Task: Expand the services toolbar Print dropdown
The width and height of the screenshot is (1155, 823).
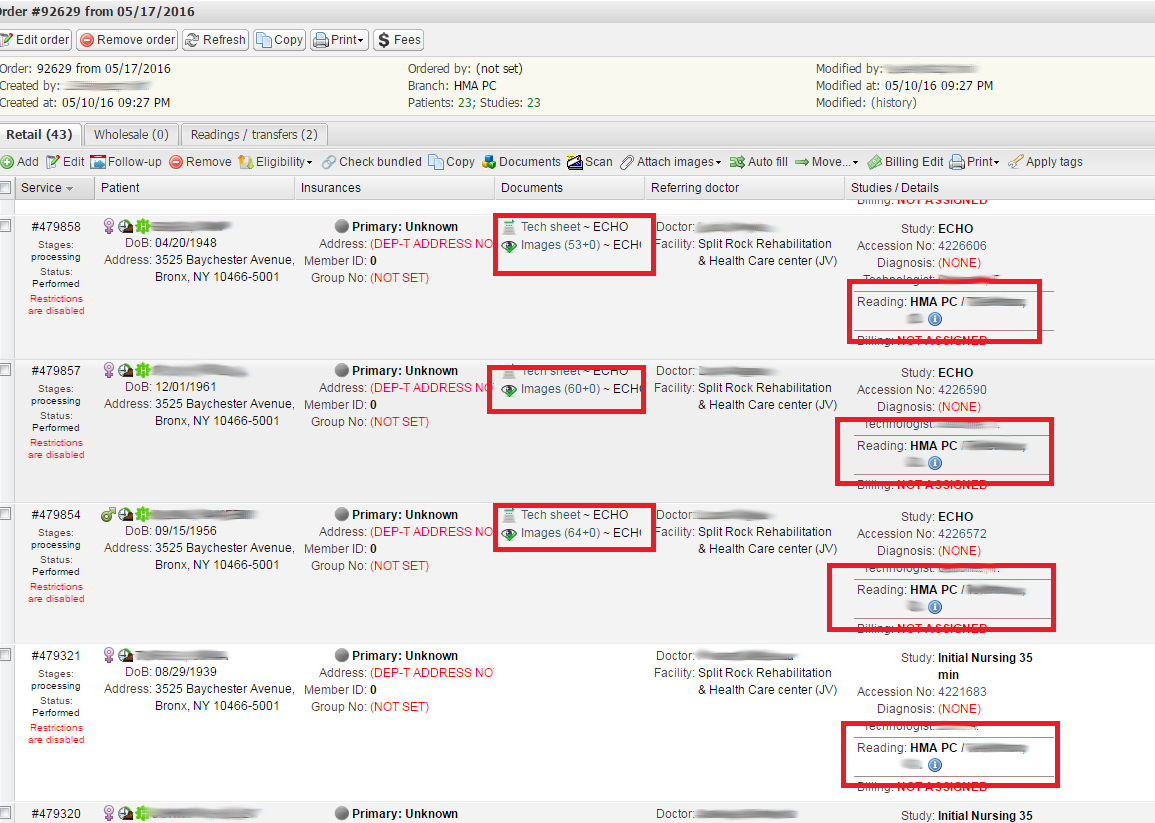Action: coord(975,162)
